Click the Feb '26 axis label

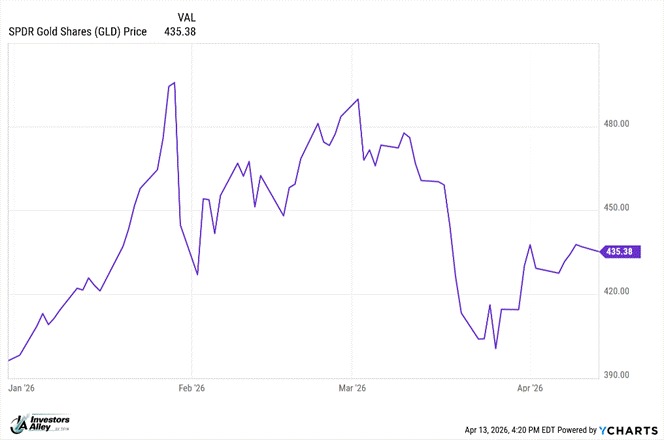click(x=191, y=387)
